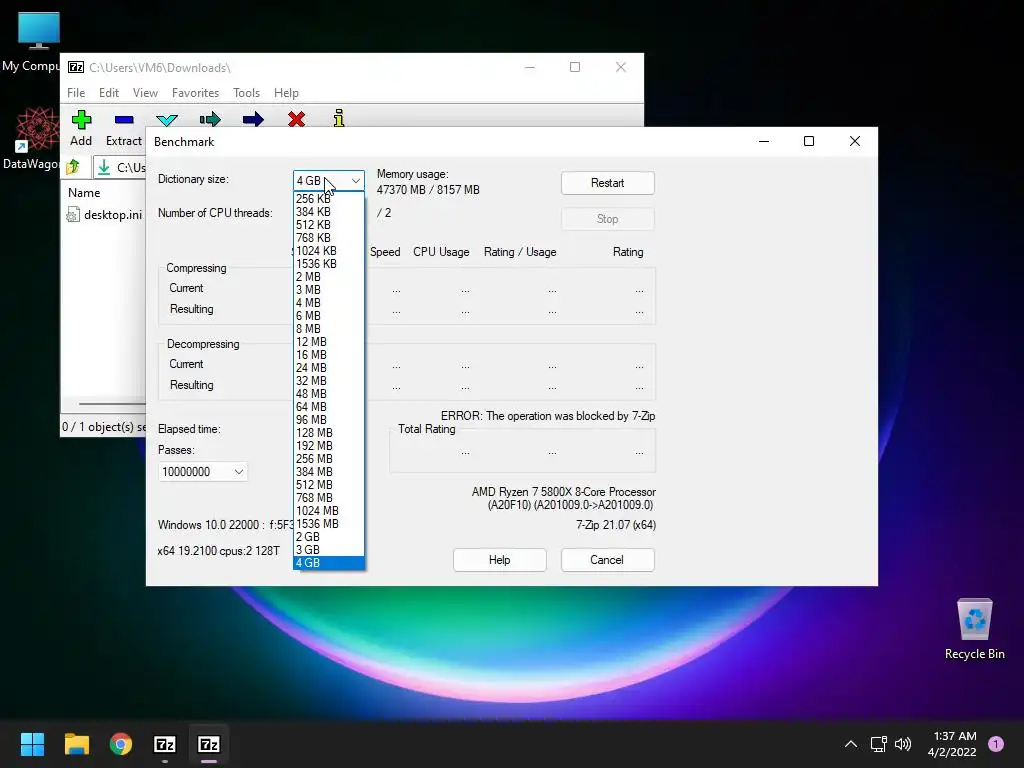1024x768 pixels.
Task: Choose 64 MB from dictionary list
Action: [x=328, y=407]
